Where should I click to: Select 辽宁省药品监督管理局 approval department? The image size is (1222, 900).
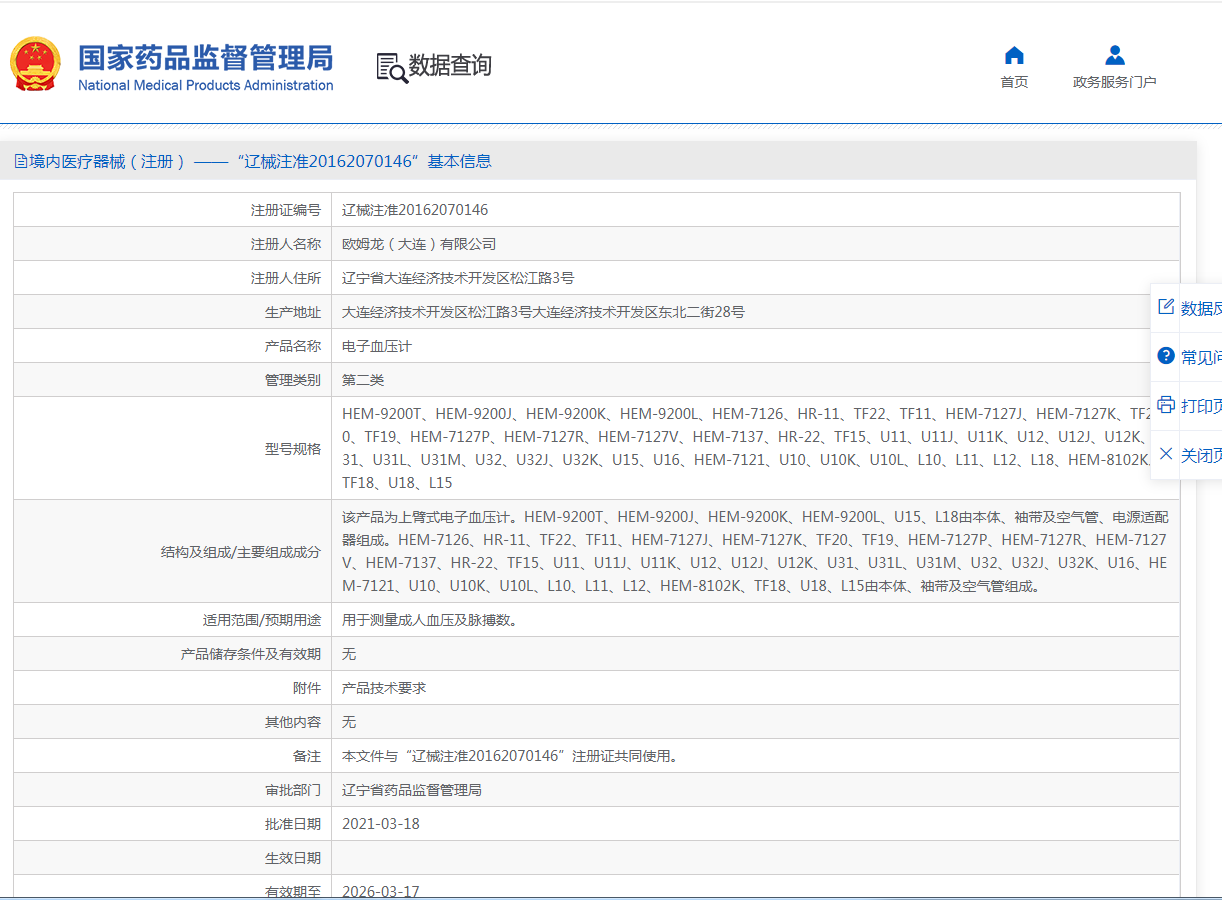coord(412,790)
